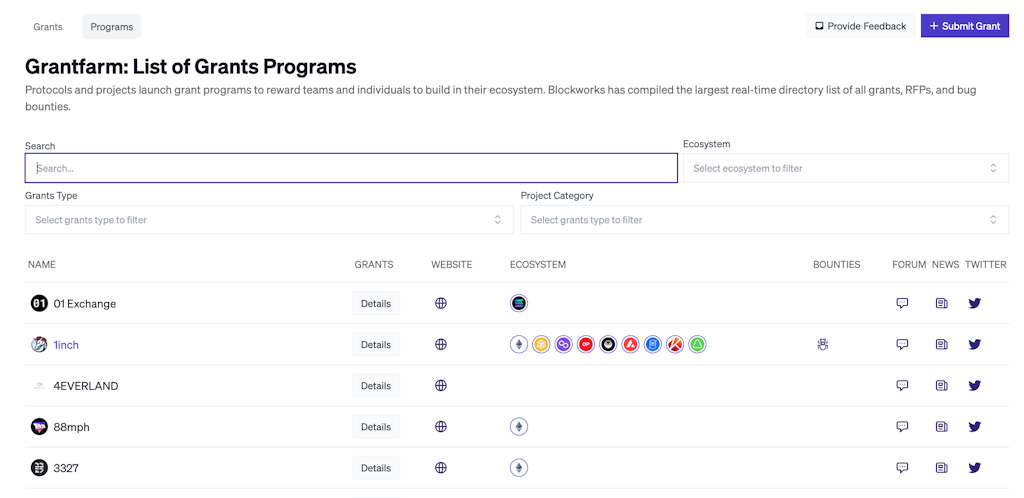The image size is (1024, 498).
Task: Open the 1inch program name link
Action: point(66,345)
